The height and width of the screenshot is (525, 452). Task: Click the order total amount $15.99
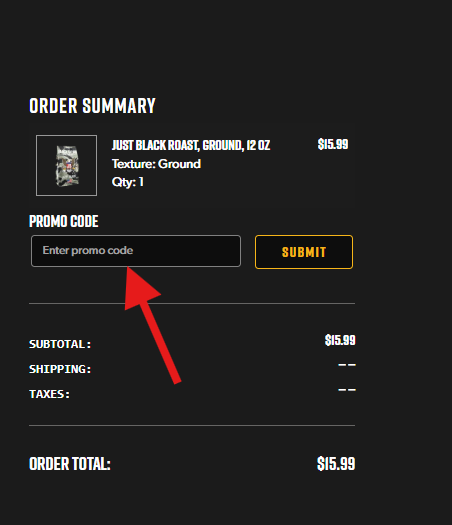coord(336,464)
